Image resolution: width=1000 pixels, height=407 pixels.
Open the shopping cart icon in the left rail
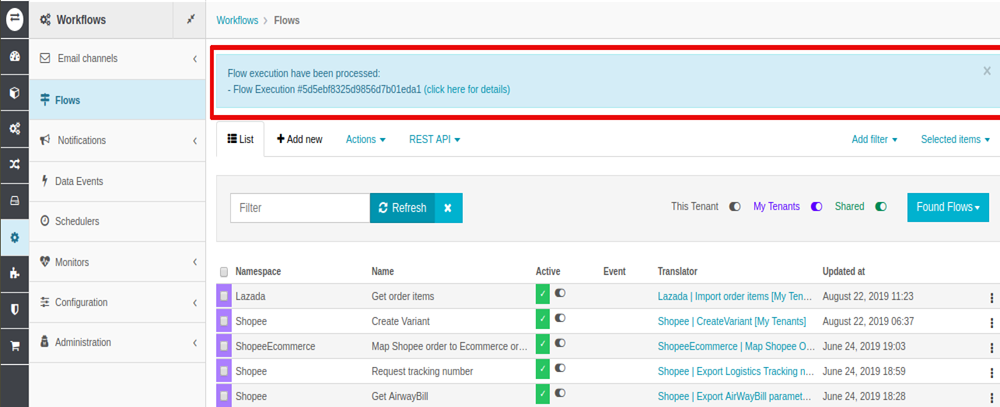click(x=14, y=346)
